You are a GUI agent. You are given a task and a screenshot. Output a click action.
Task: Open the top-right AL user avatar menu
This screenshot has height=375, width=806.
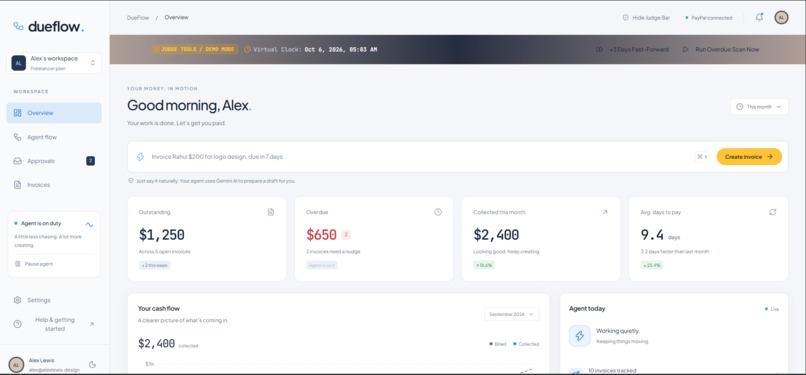click(781, 17)
